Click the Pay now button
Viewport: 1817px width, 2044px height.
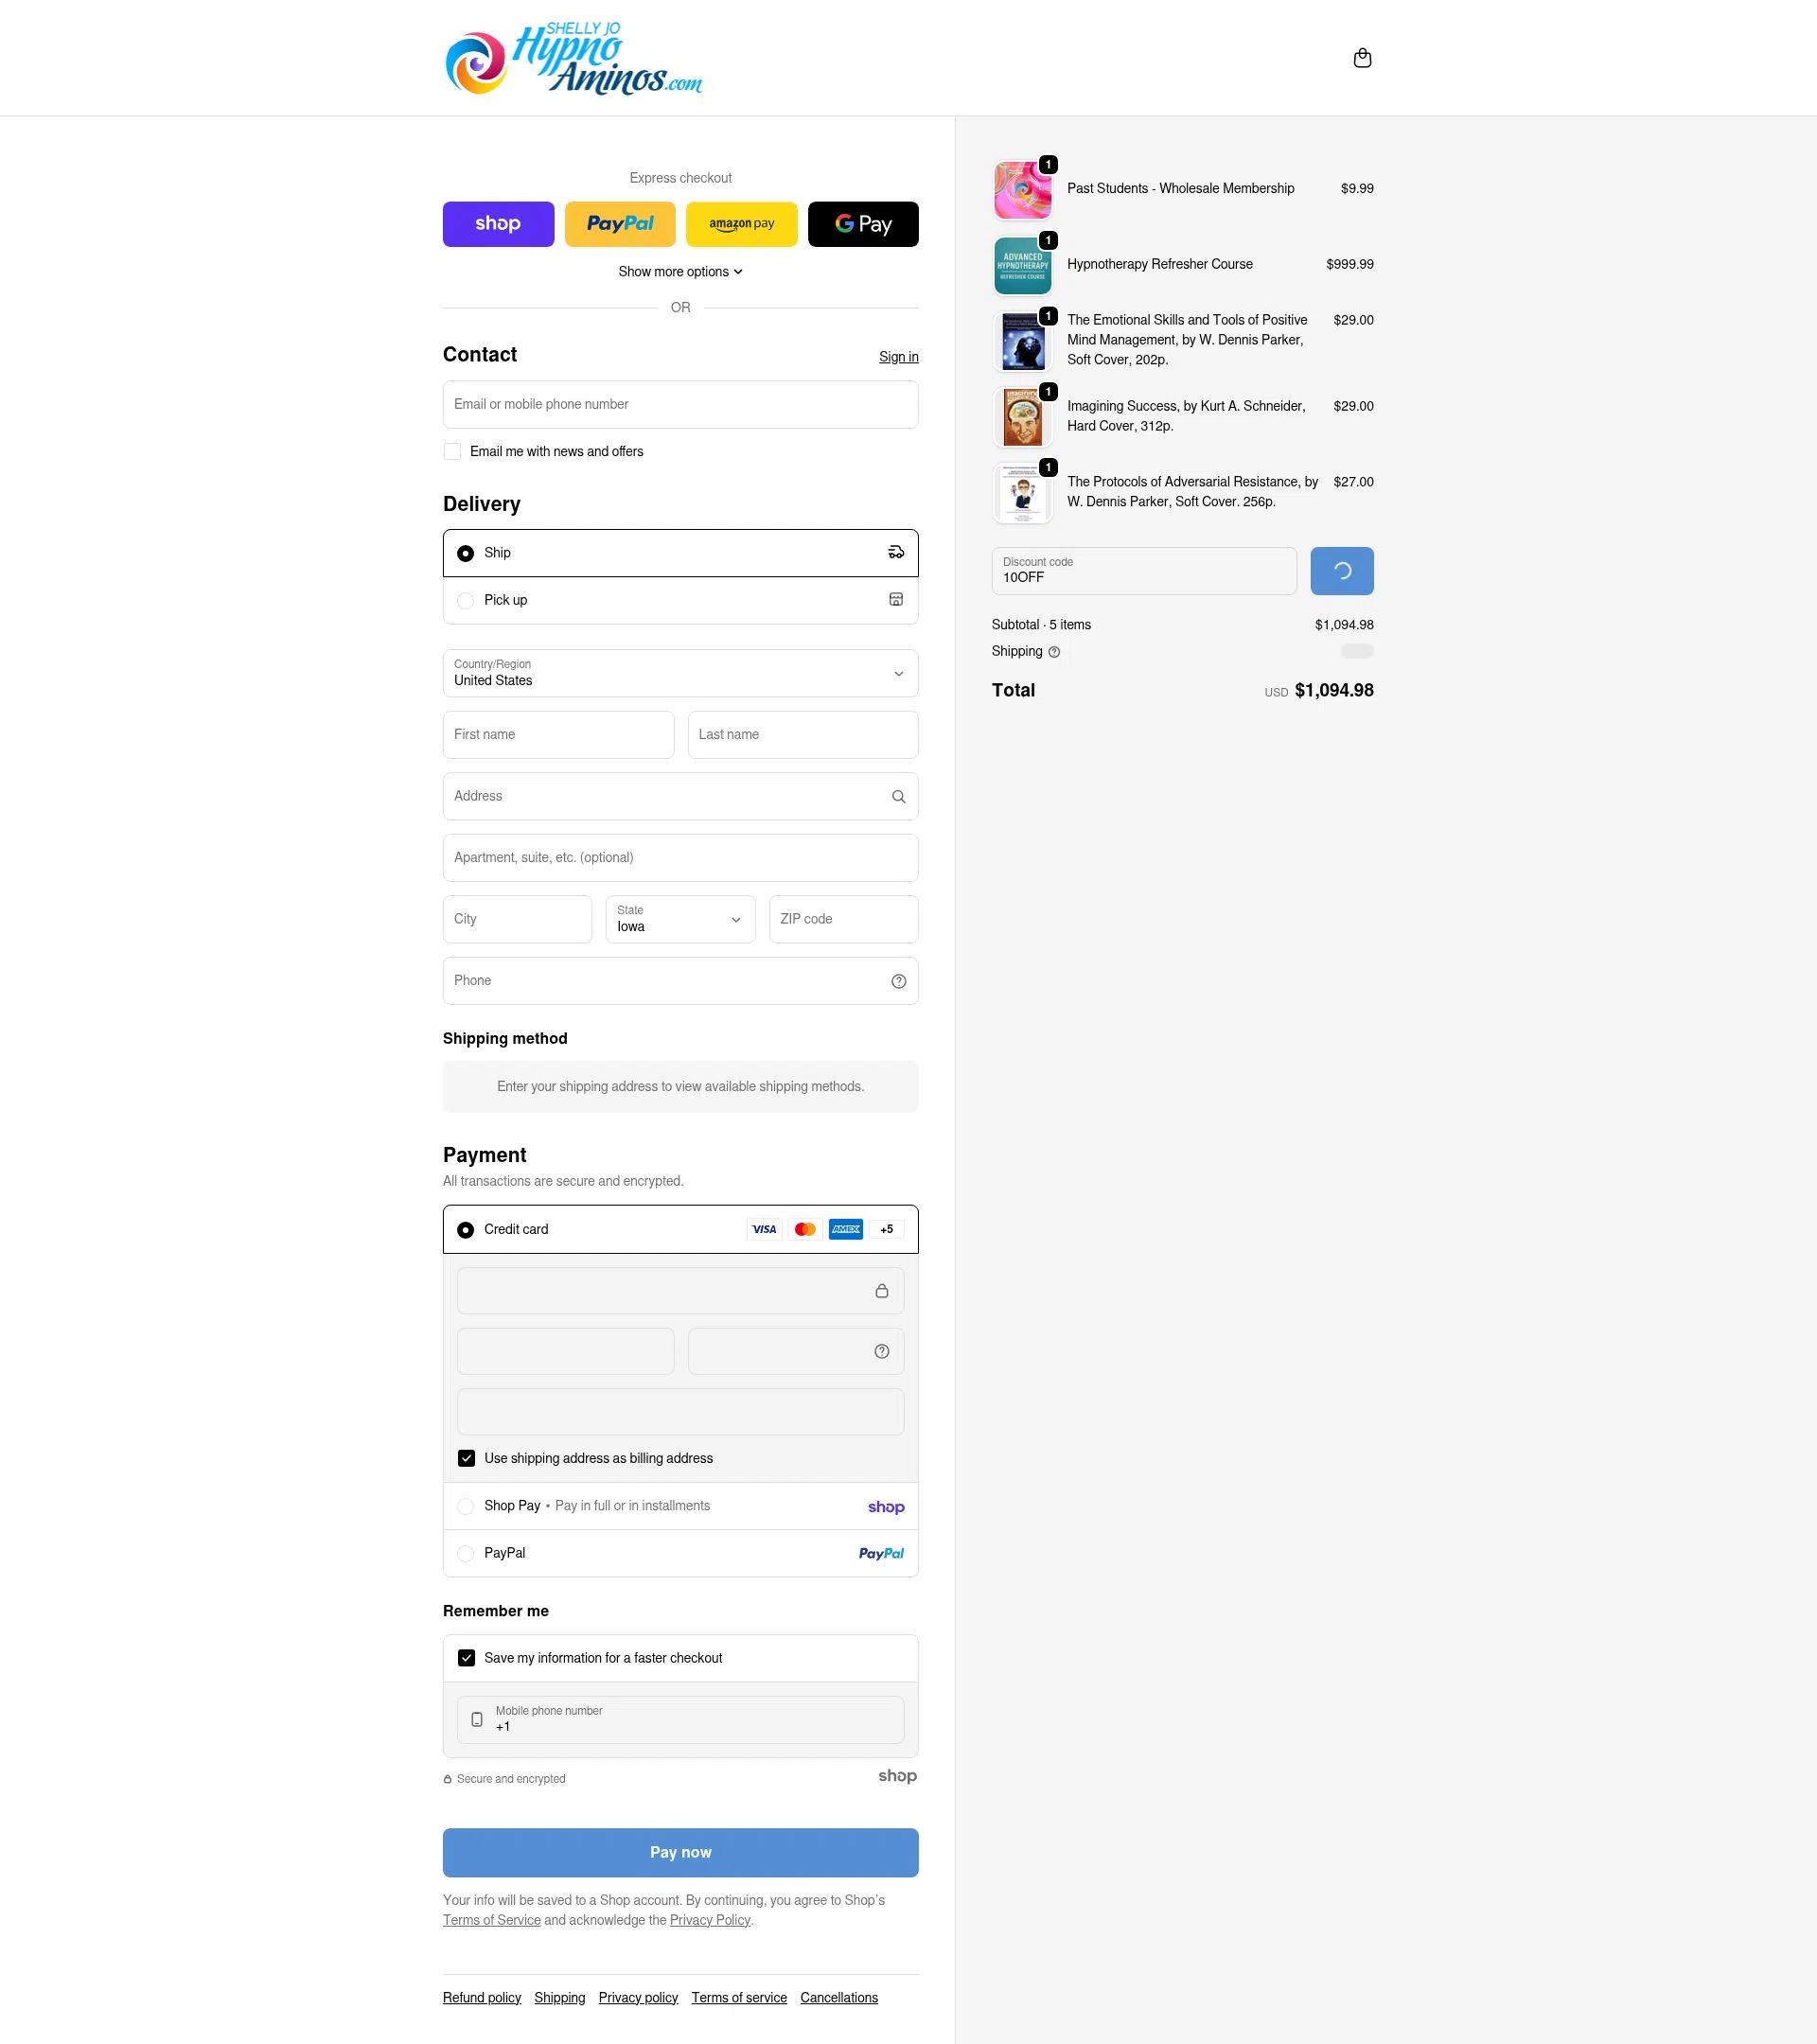[x=680, y=1852]
